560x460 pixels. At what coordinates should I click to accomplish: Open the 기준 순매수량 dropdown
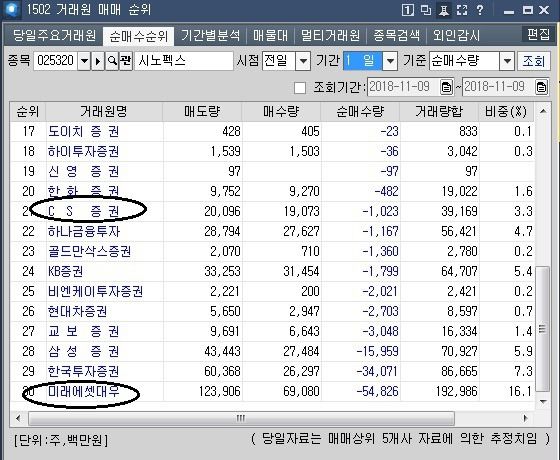(x=507, y=61)
